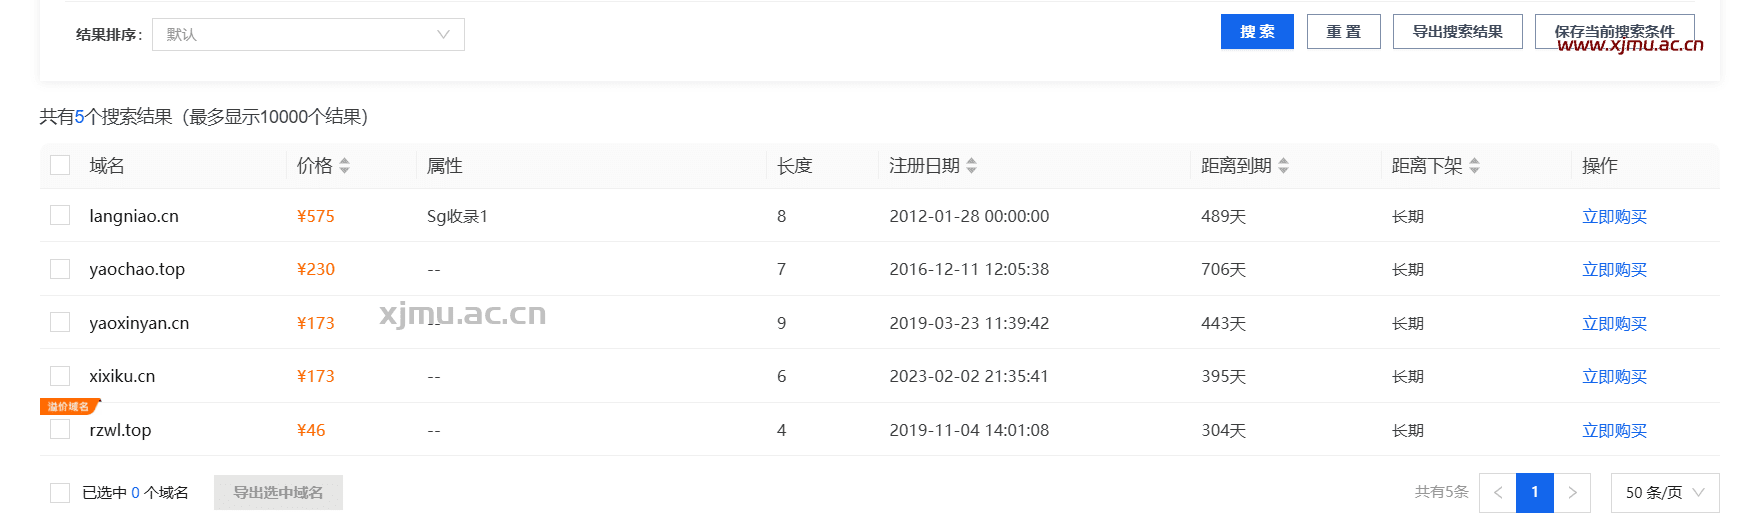Image resolution: width=1754 pixels, height=529 pixels.
Task: Click the 长度 column header
Action: 795,166
